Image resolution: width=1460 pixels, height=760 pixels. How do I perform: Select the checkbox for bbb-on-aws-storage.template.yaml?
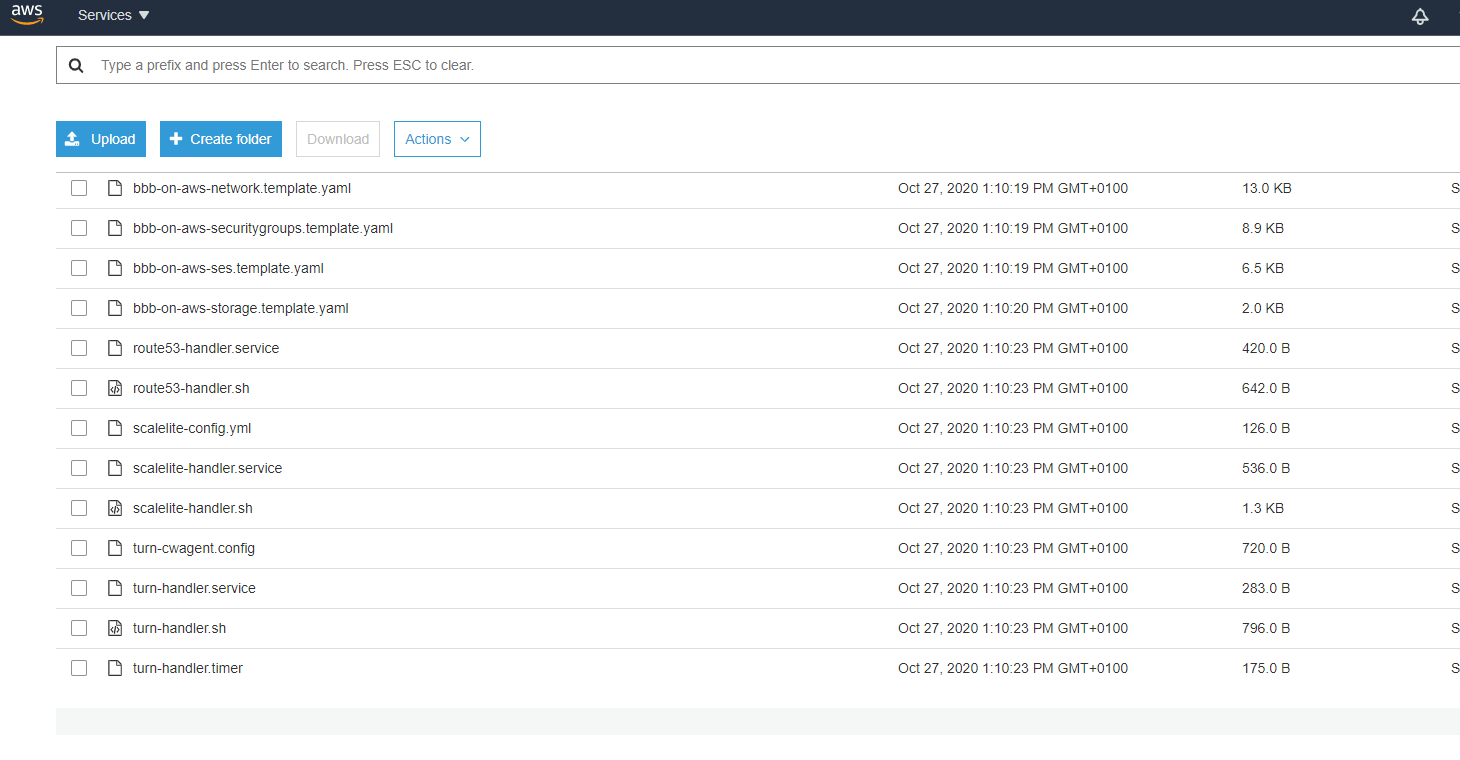pos(79,307)
